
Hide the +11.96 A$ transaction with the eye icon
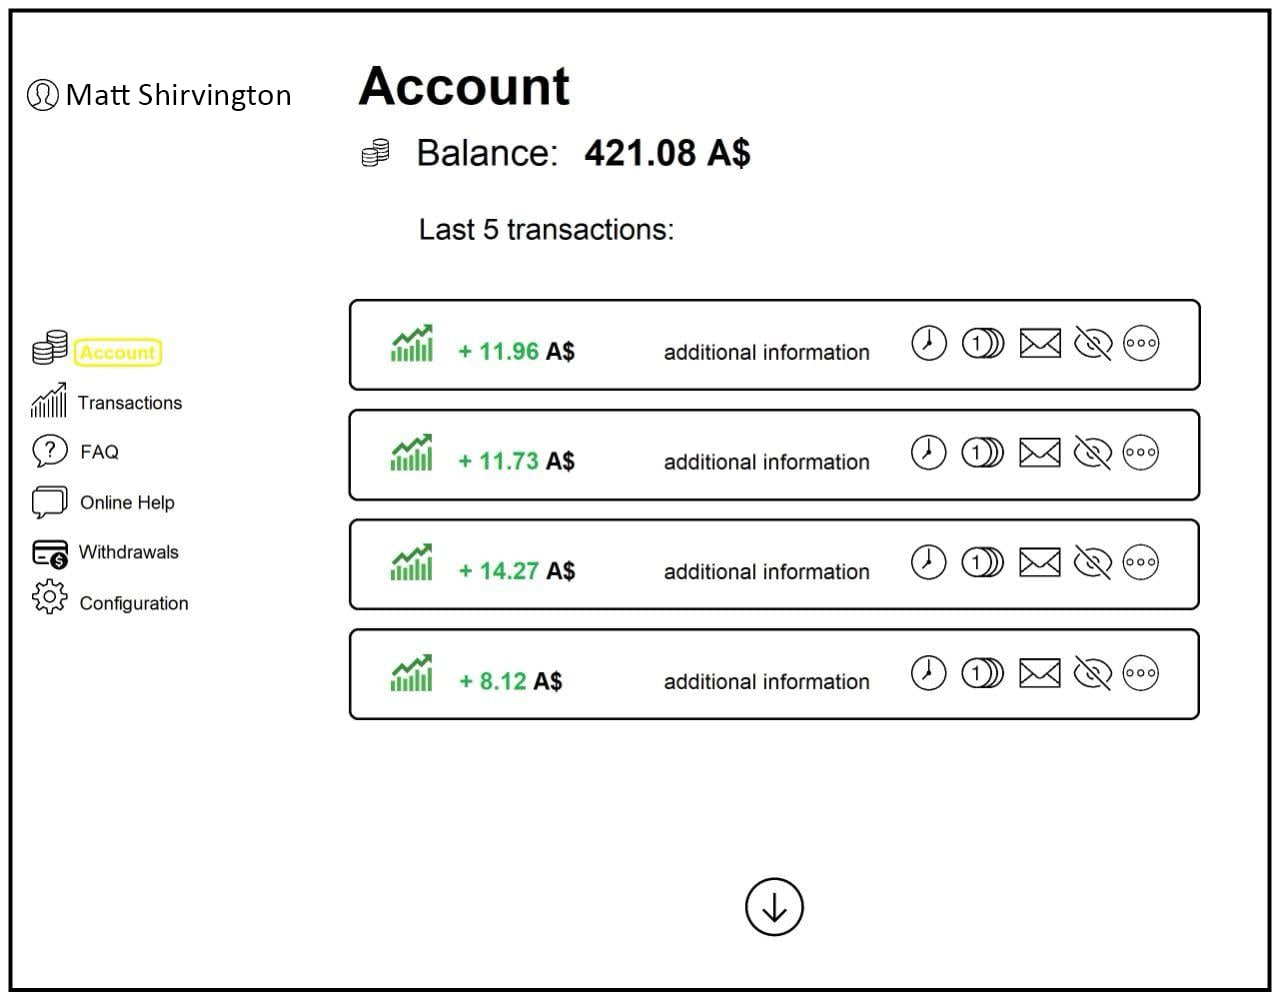click(x=1092, y=343)
